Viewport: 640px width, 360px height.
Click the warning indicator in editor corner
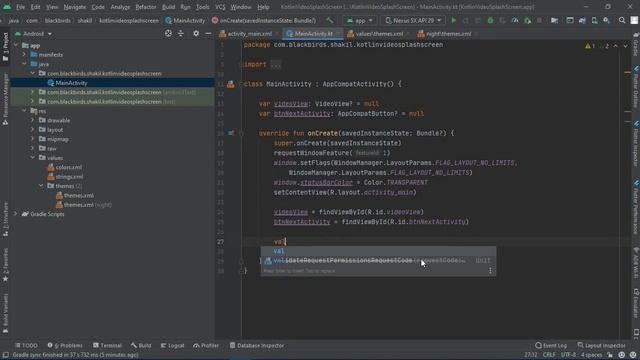(590, 46)
